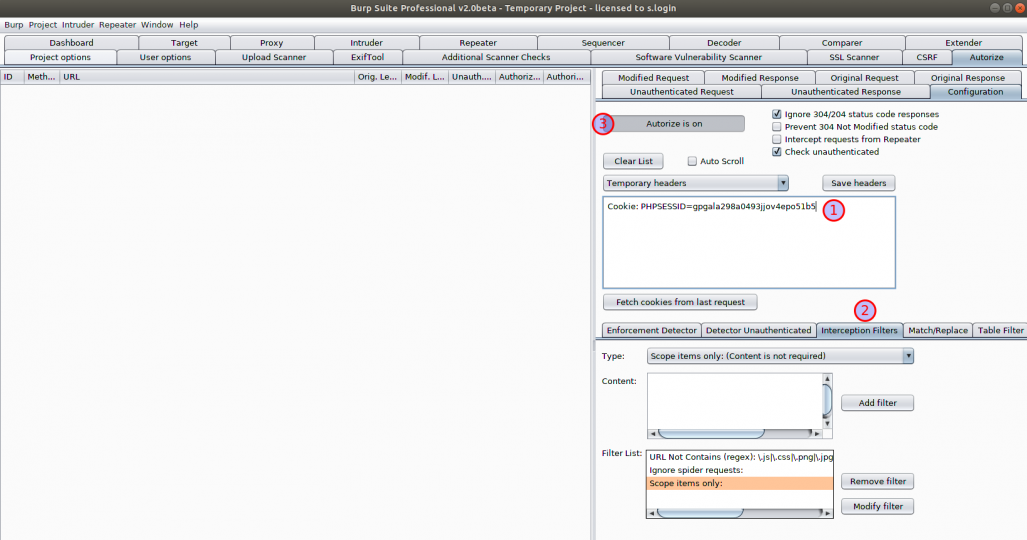Show the Modified Request tab
Viewport: 1027px width, 540px height.
click(x=653, y=77)
